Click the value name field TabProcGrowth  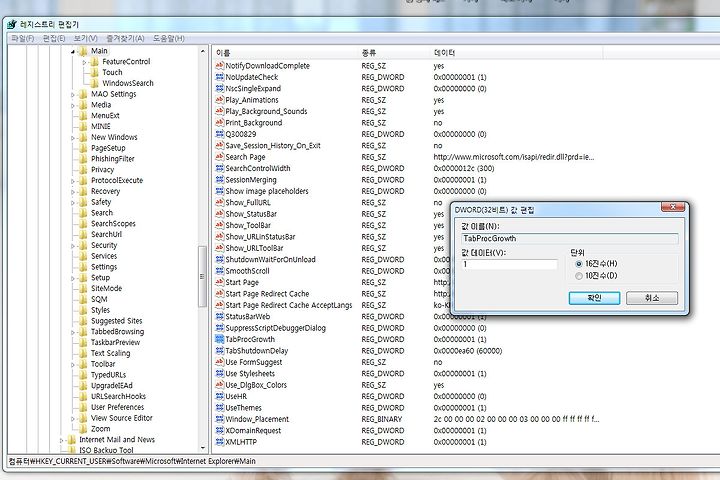[569, 238]
